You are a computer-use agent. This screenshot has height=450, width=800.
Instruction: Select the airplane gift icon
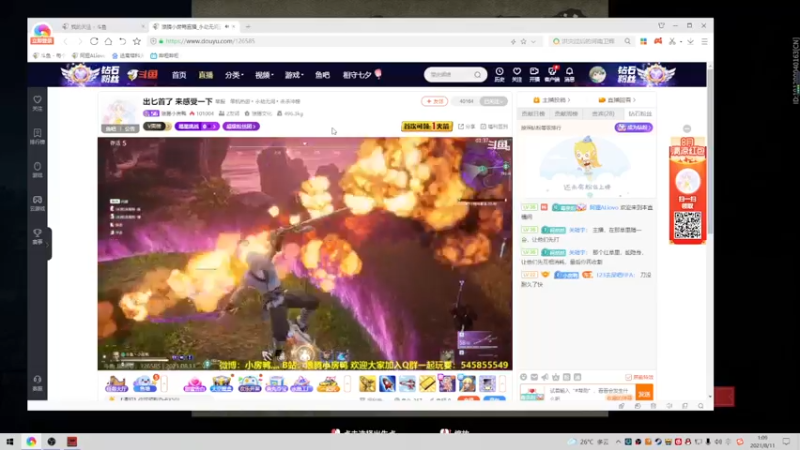tap(407, 383)
